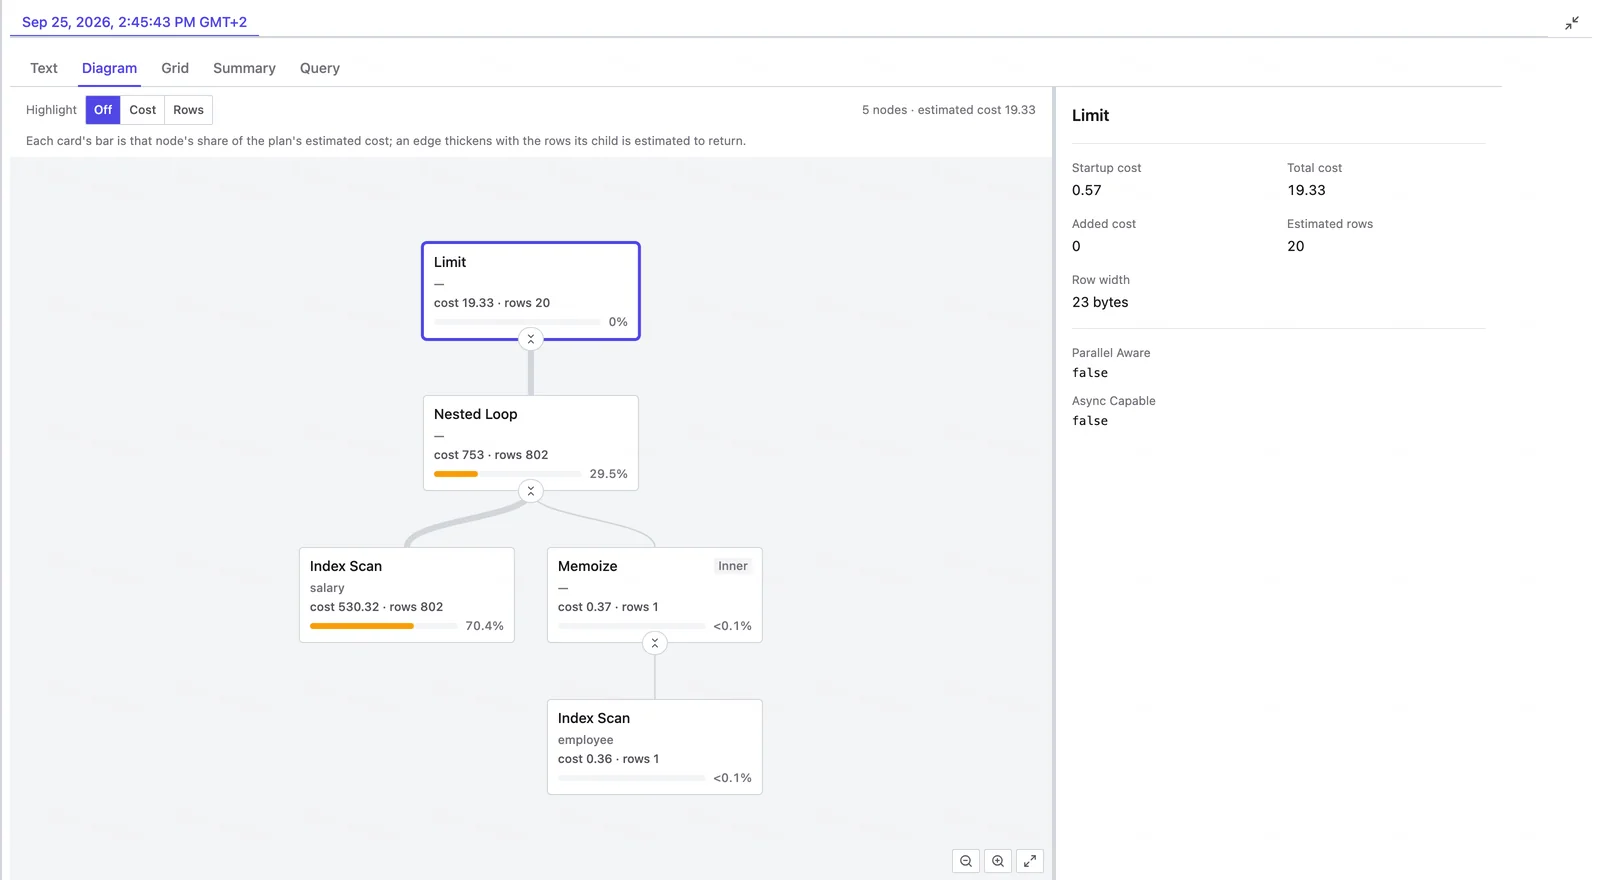Viewport: 1600px width, 880px height.
Task: Click the 'salary' table label
Action: click(327, 588)
